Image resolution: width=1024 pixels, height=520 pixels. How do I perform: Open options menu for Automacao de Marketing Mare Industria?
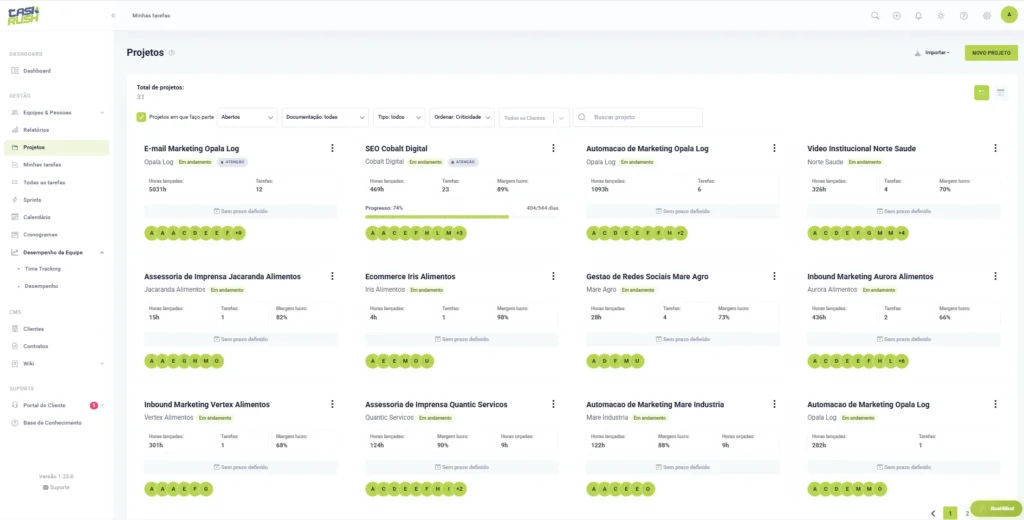click(774, 404)
